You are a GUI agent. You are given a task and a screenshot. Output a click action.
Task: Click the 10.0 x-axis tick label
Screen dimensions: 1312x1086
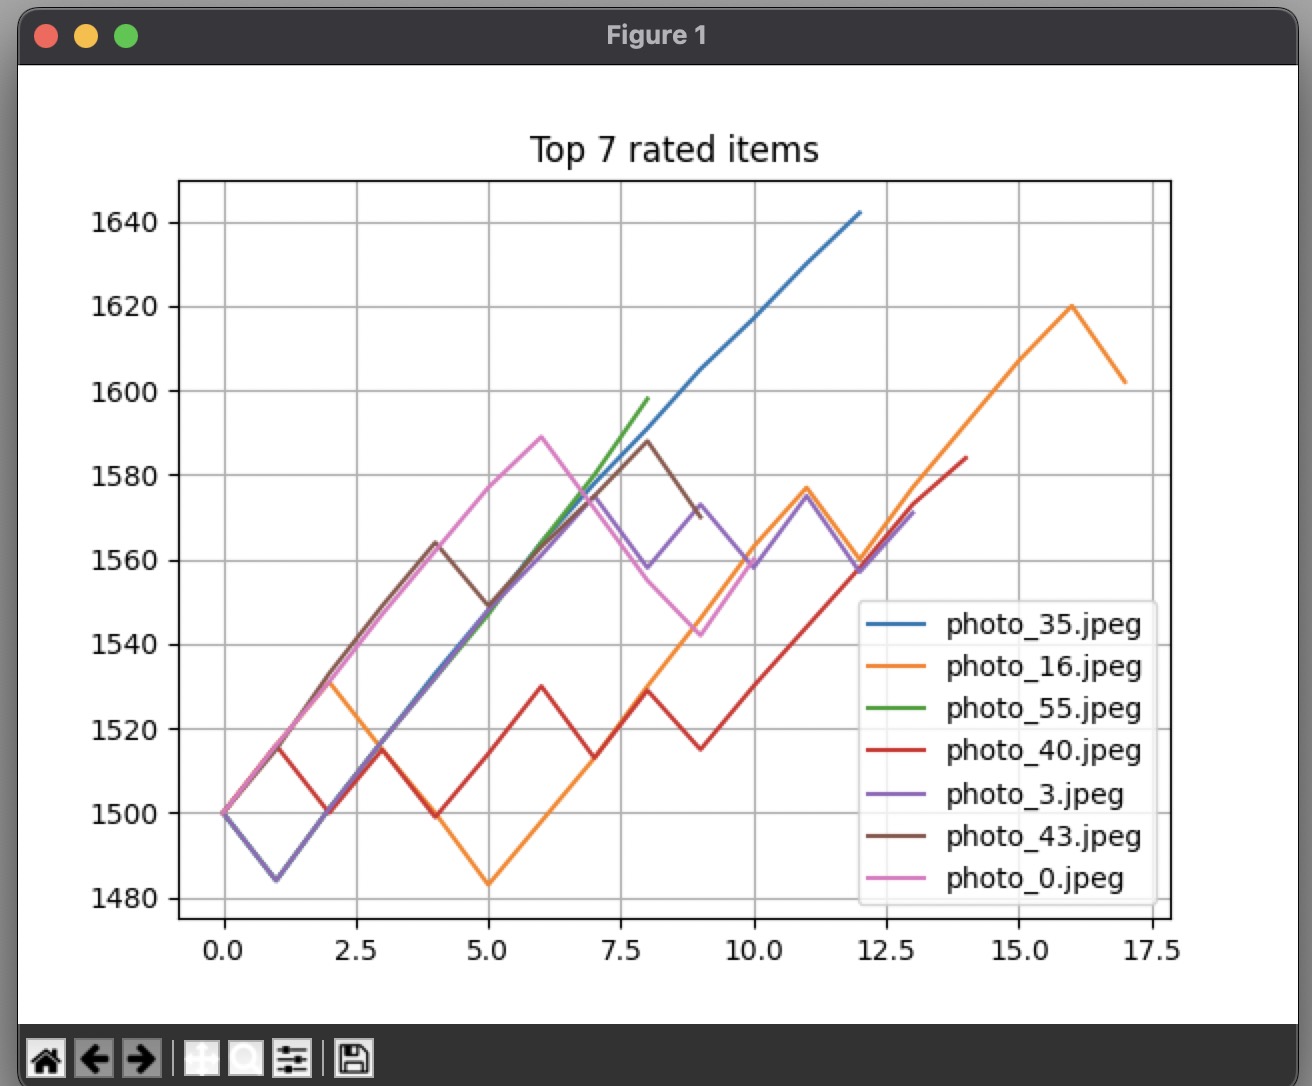click(x=754, y=950)
